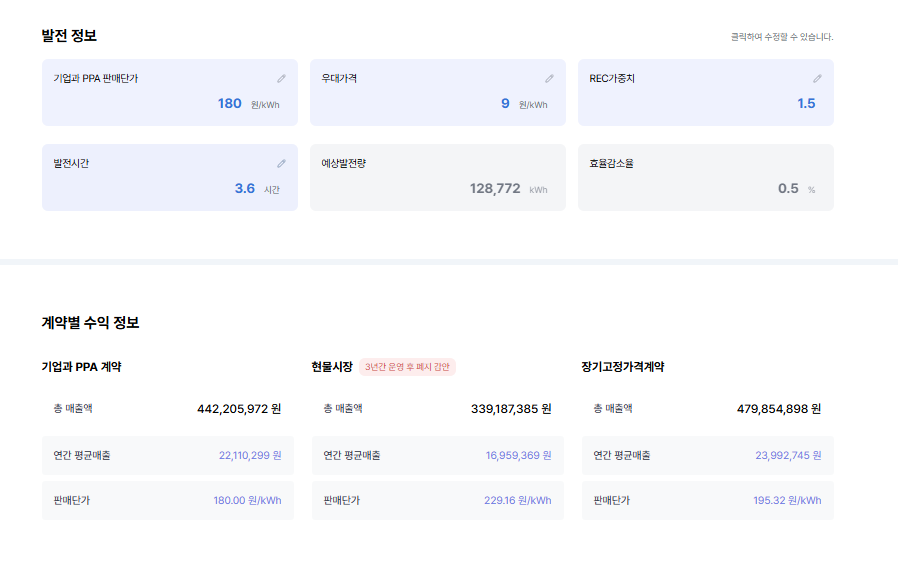Click the 발전 정보 section title

[x=69, y=36]
